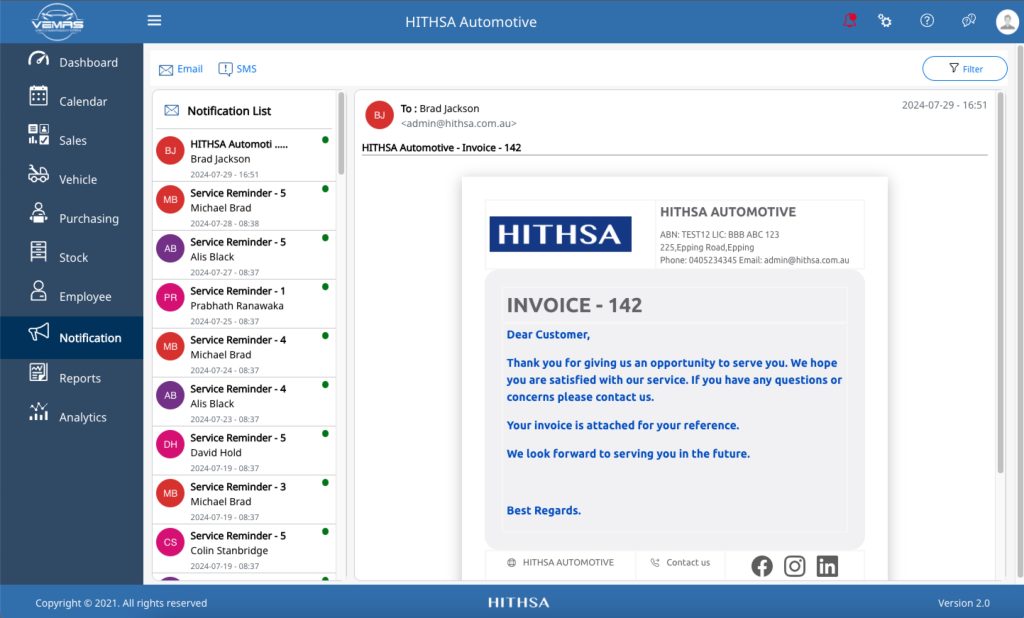Click the subject line HITHSA Automotive - Invoice - 142
The width and height of the screenshot is (1024, 618).
pyautogui.click(x=441, y=148)
